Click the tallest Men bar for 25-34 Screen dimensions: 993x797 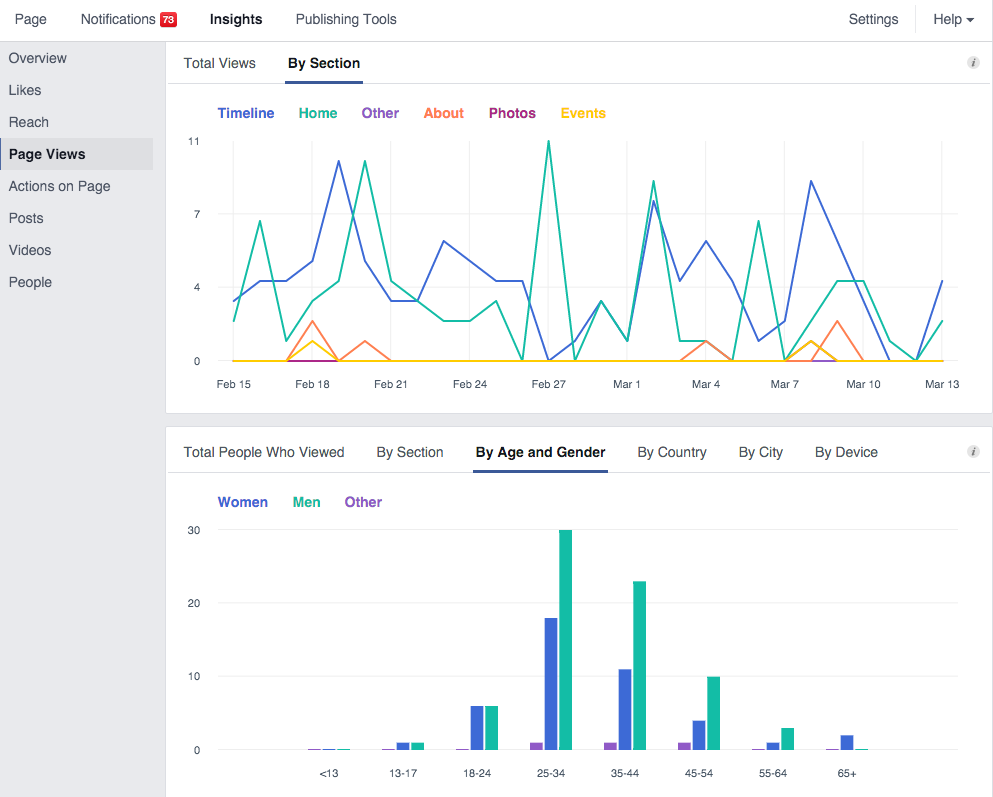pyautogui.click(x=566, y=640)
